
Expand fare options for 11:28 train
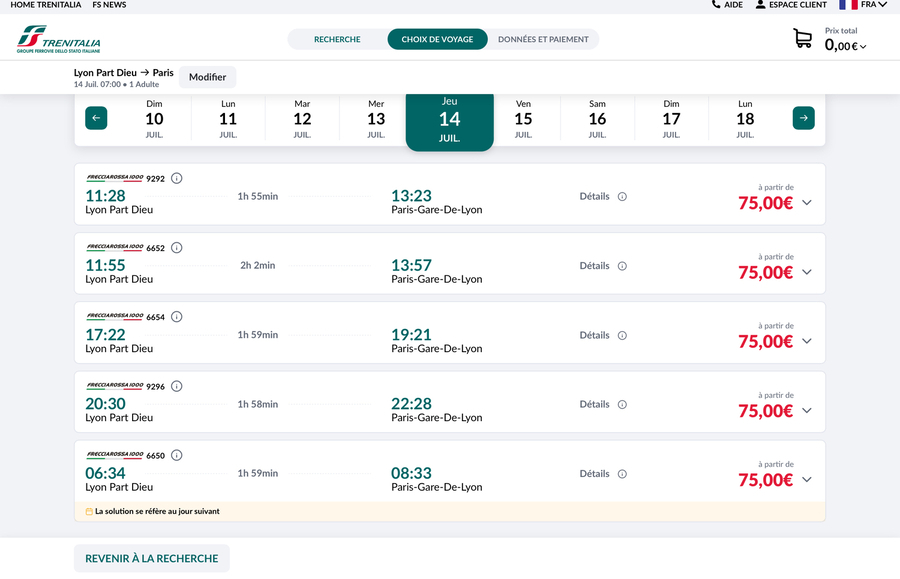807,203
